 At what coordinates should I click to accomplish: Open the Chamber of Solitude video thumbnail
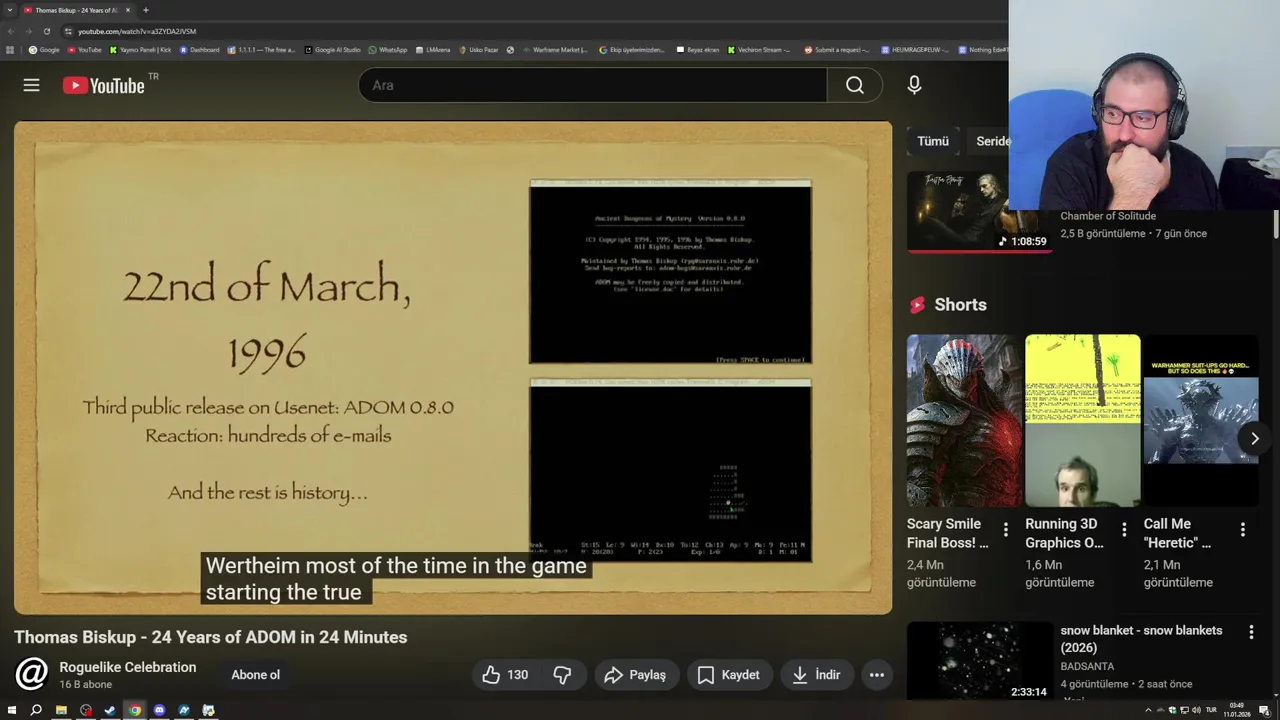(978, 212)
